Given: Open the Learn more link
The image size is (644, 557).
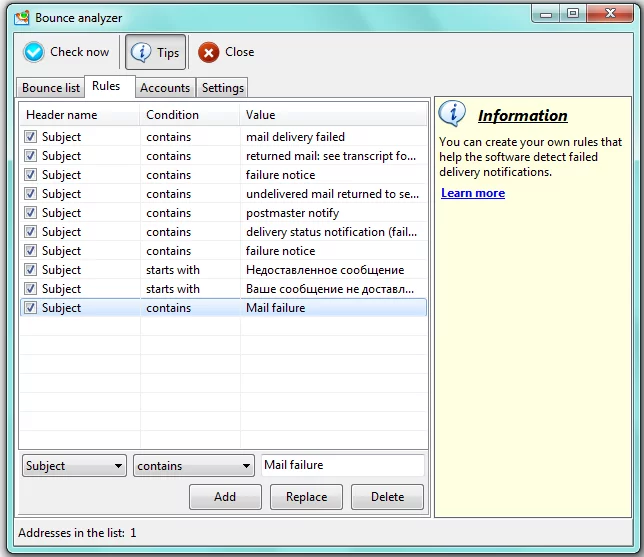Looking at the screenshot, I should click(x=473, y=193).
